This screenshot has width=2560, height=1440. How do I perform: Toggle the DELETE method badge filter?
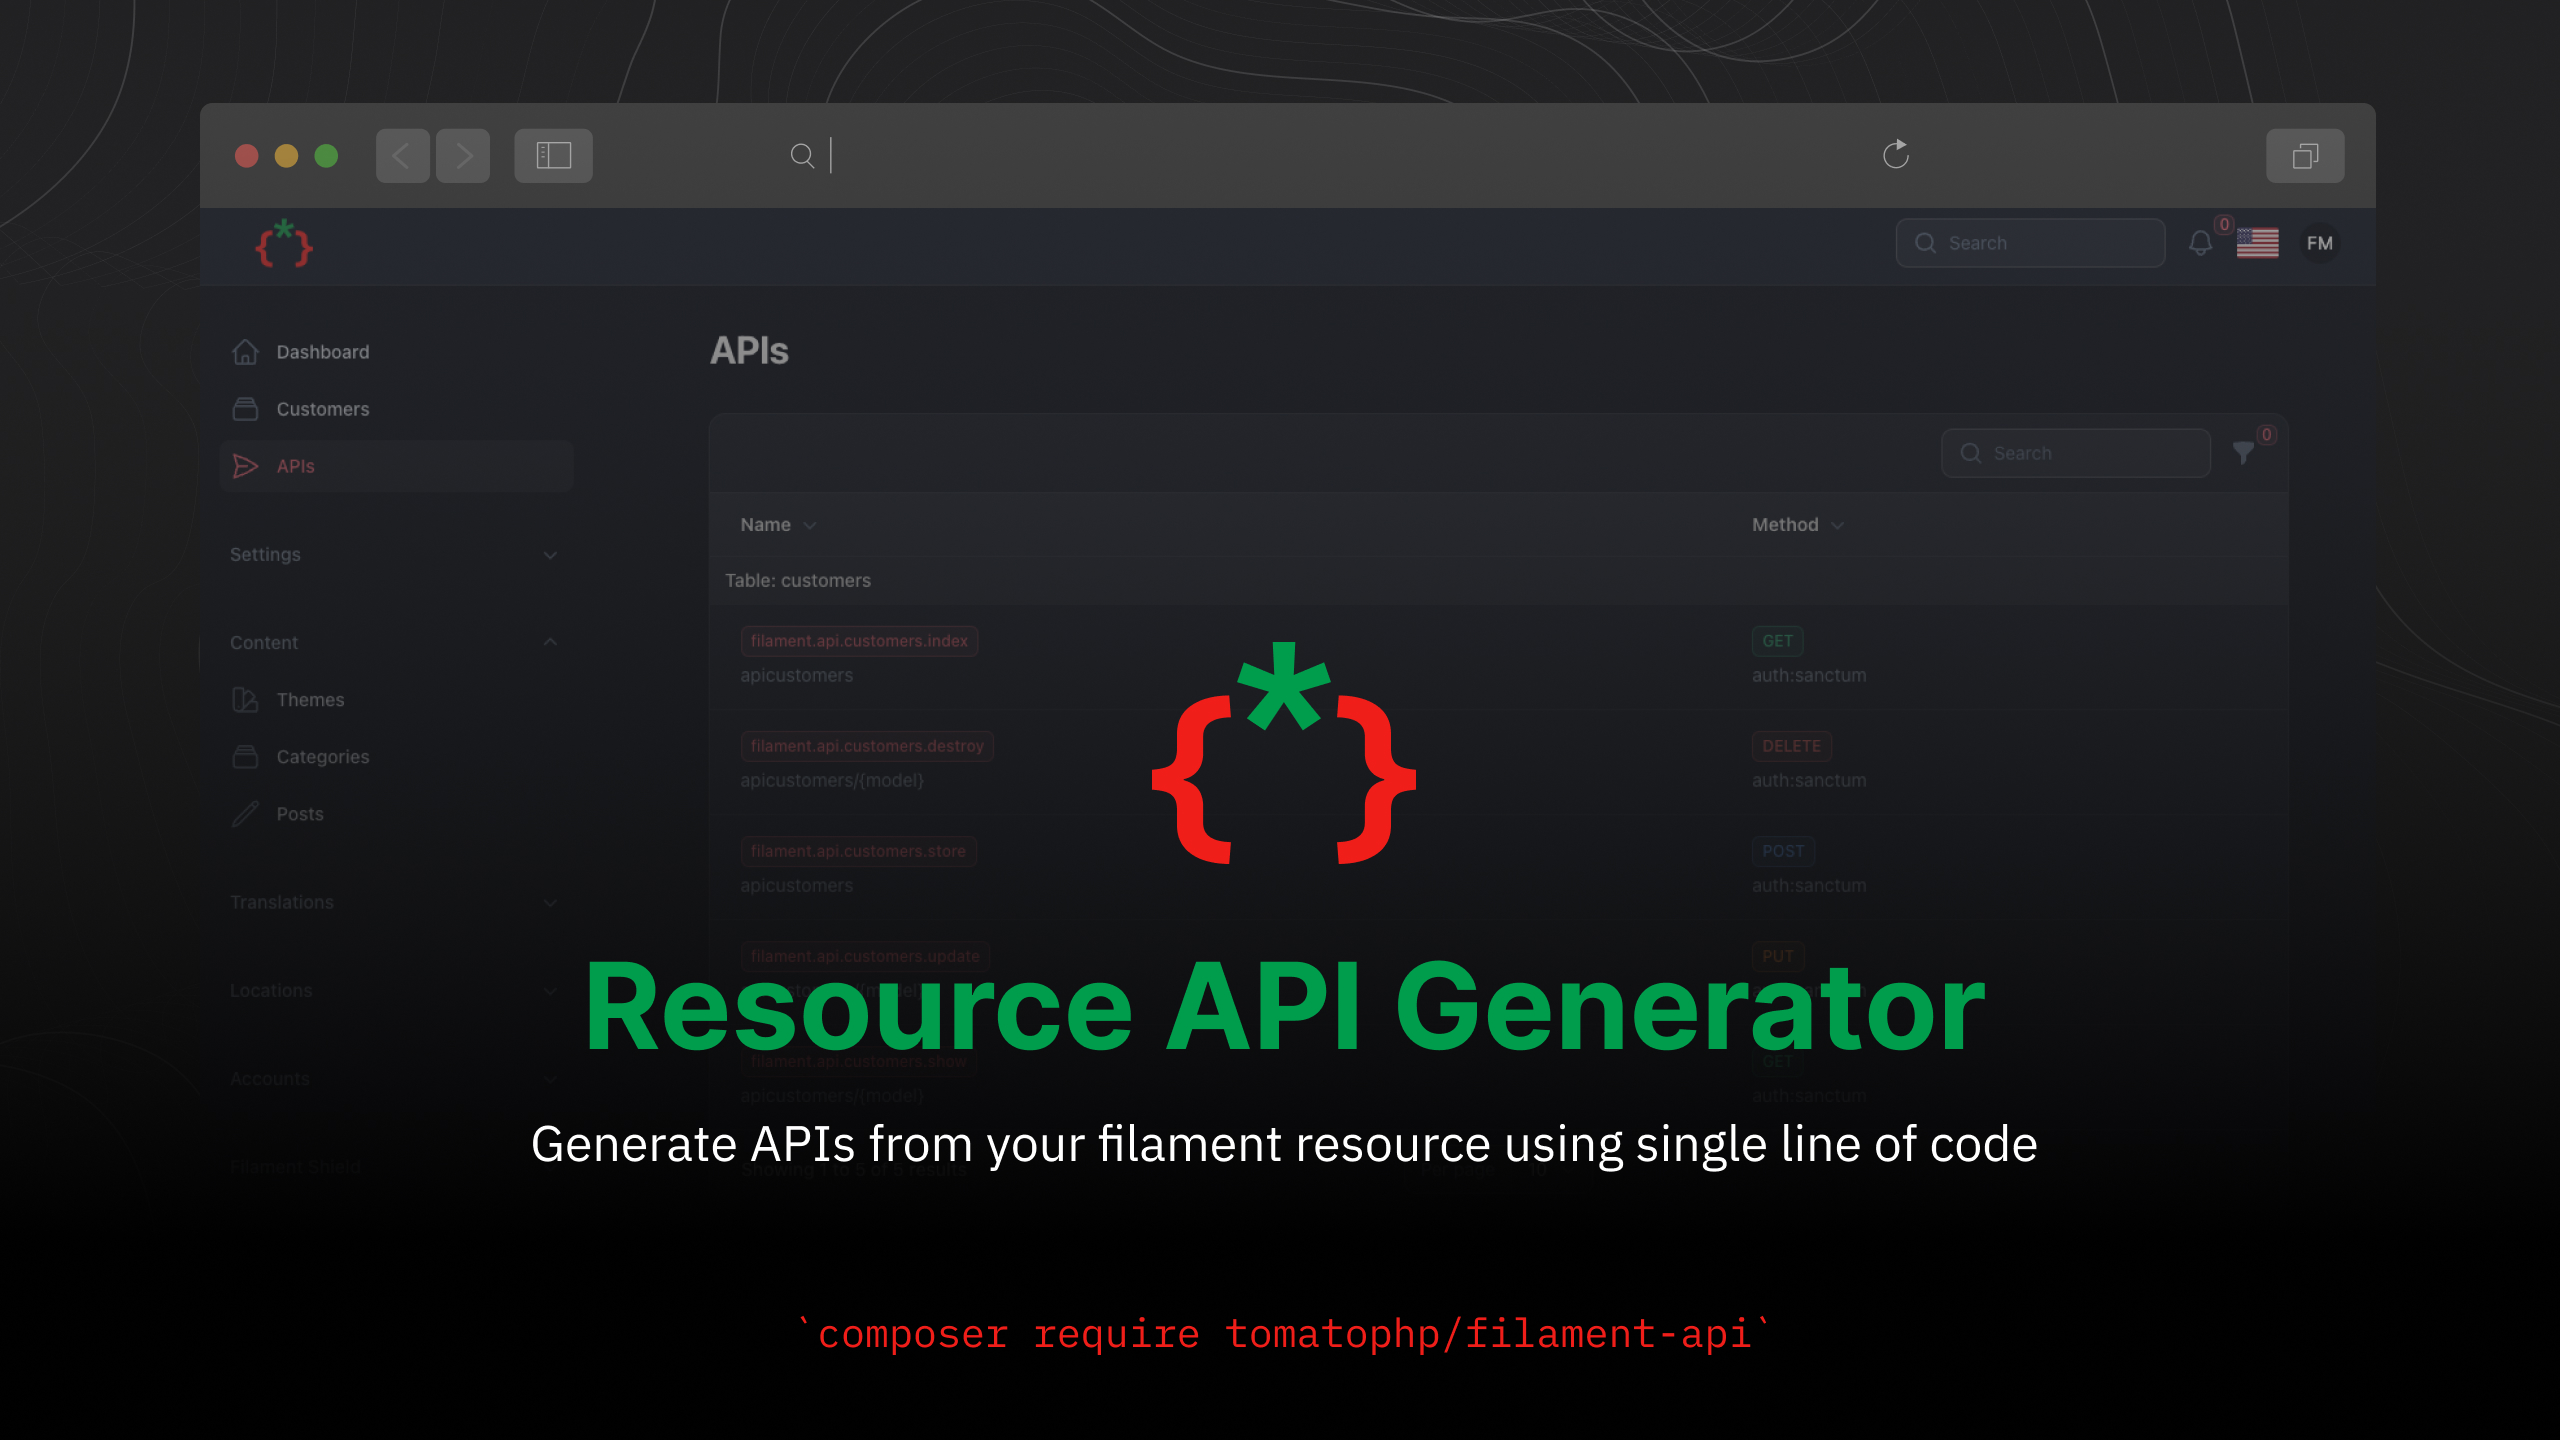(1788, 745)
